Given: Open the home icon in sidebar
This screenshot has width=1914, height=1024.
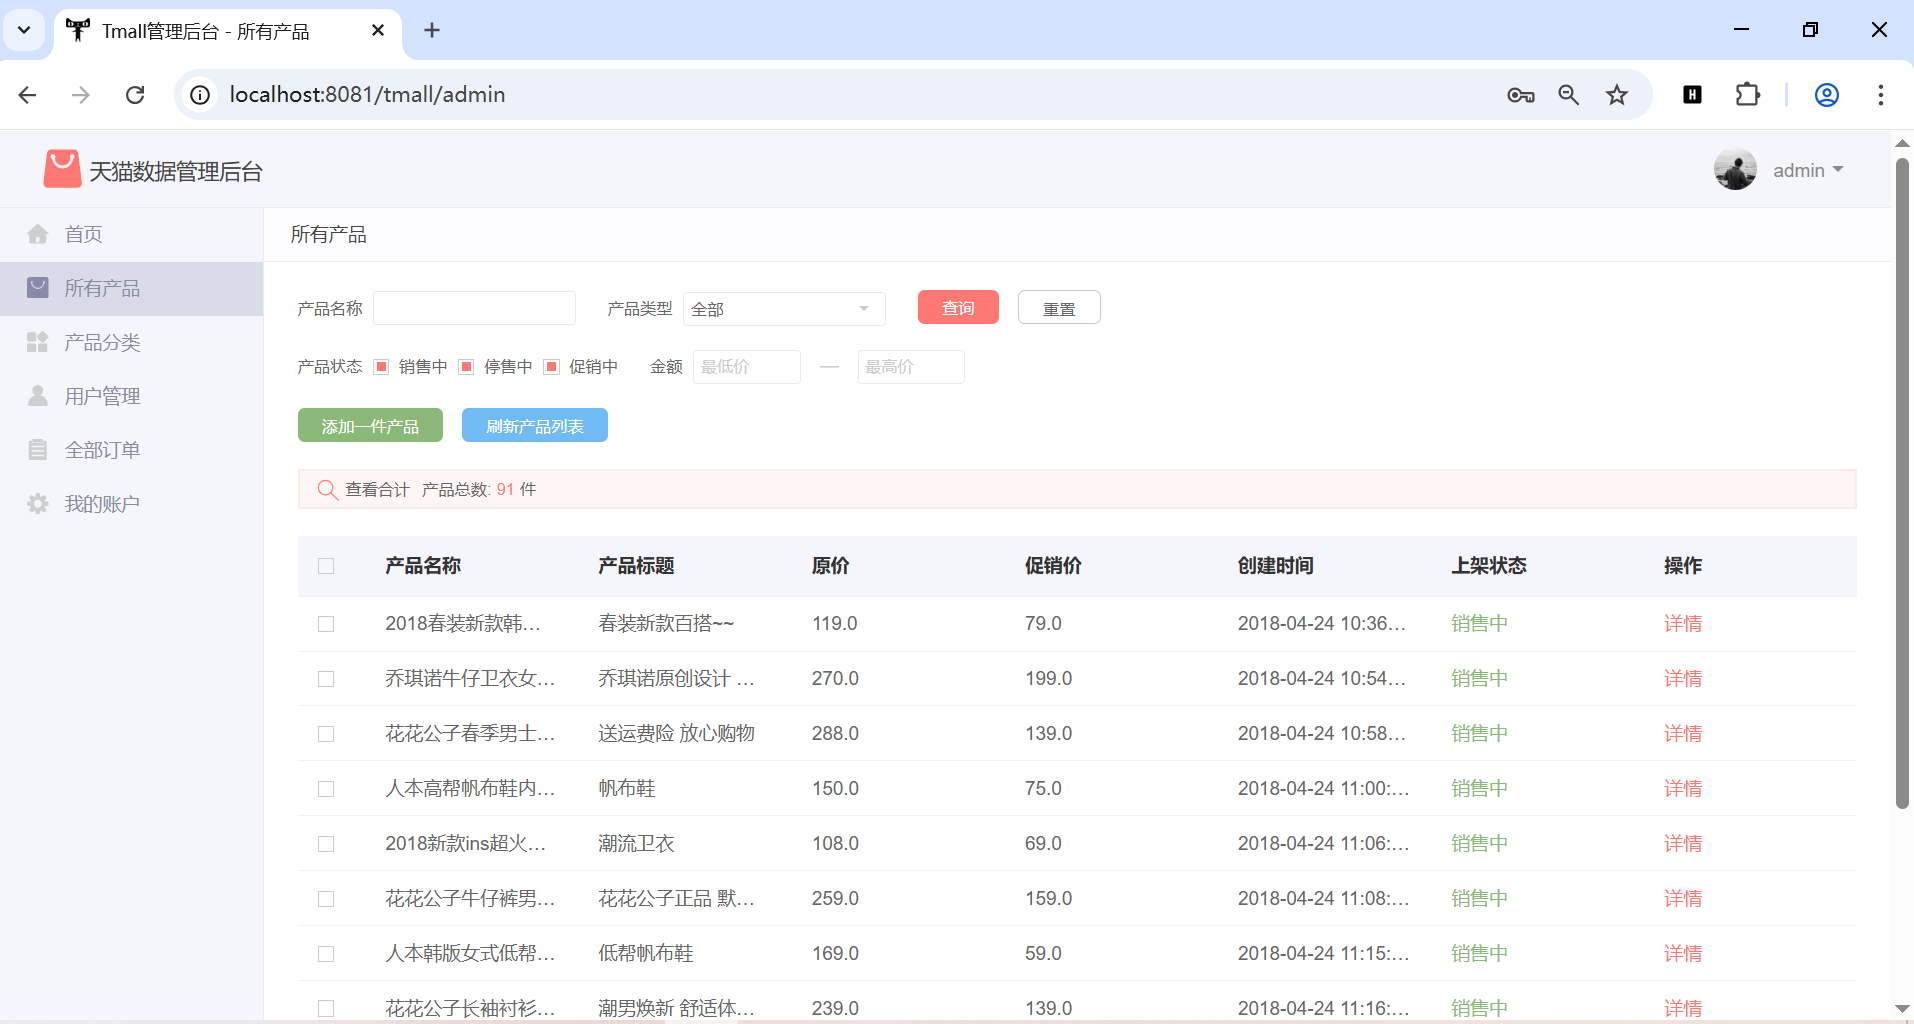Looking at the screenshot, I should [x=38, y=234].
